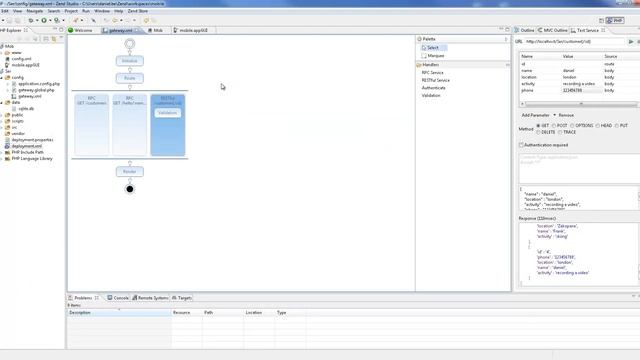Expand application.config.php tree node
The image size is (640, 360).
(x=8, y=84)
